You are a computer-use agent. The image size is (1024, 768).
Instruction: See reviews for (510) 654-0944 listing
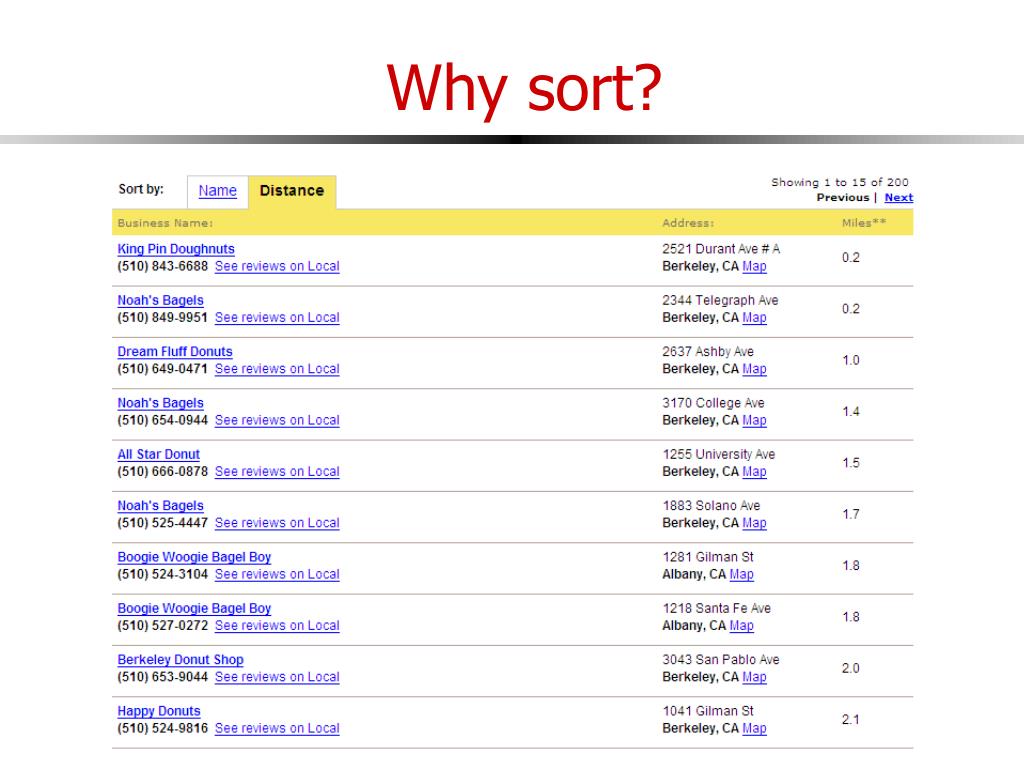click(277, 421)
